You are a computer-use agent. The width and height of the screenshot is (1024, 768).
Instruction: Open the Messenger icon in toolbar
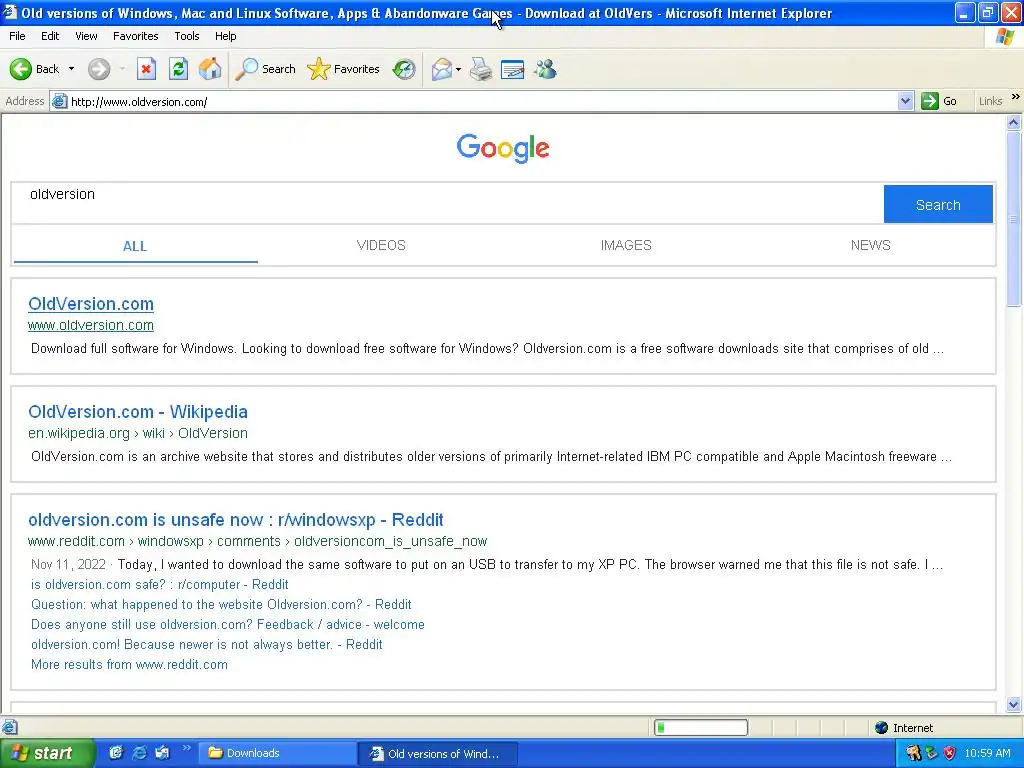pos(545,69)
